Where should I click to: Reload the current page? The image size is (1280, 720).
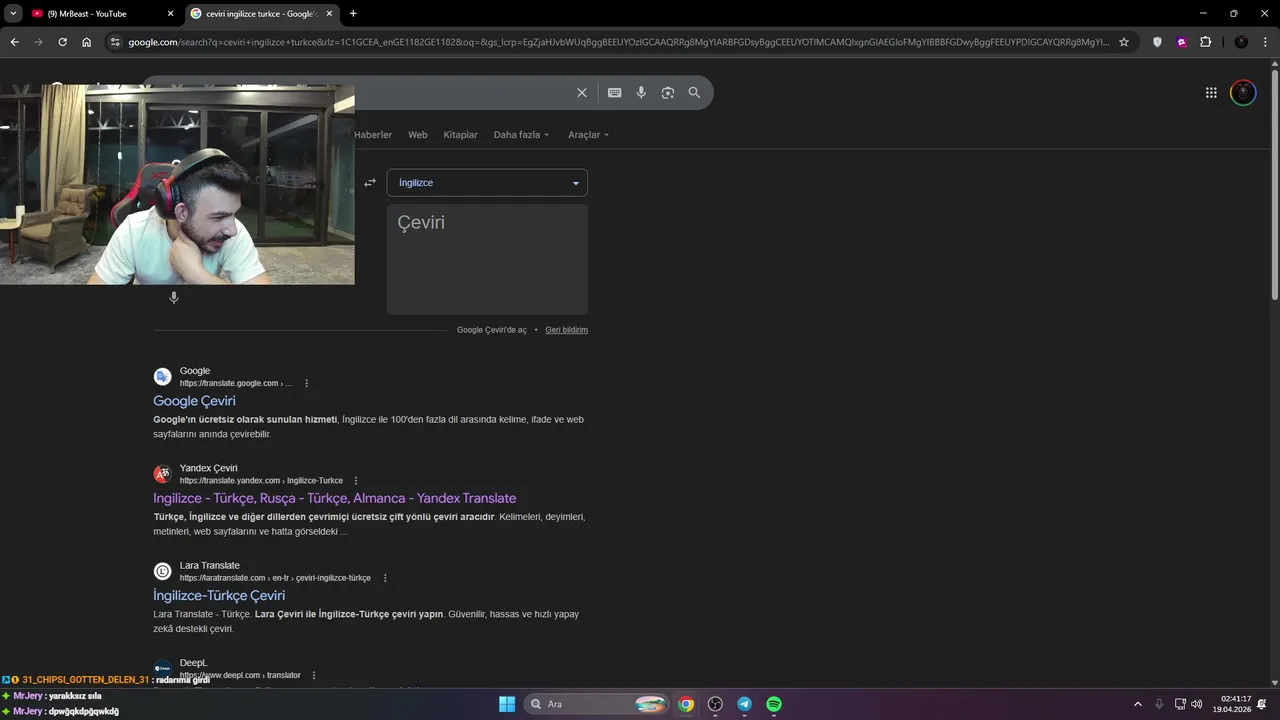click(x=62, y=42)
